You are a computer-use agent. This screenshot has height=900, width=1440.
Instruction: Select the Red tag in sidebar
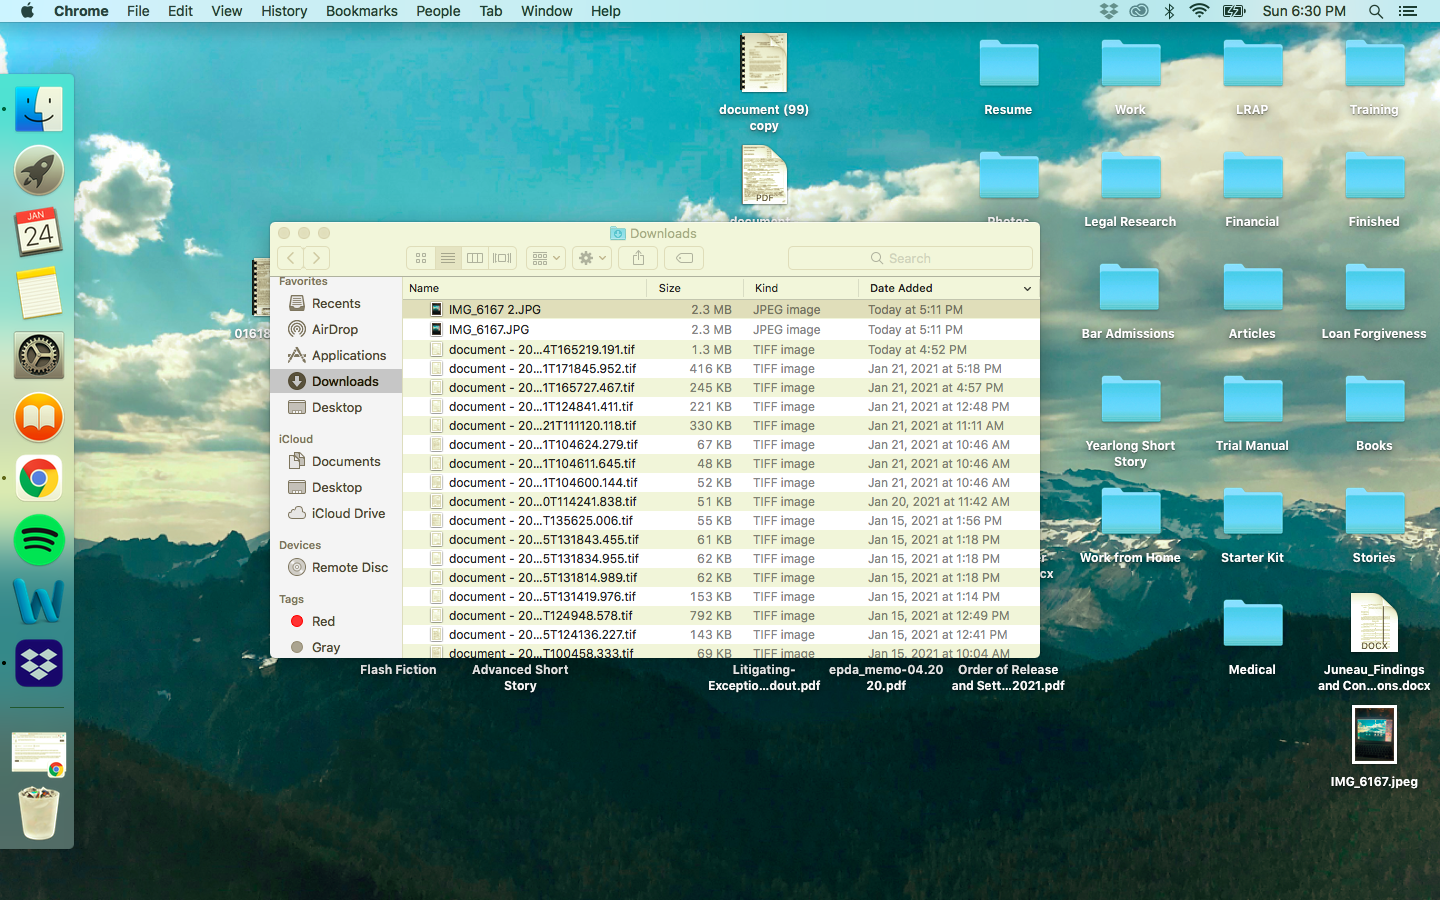click(x=322, y=621)
